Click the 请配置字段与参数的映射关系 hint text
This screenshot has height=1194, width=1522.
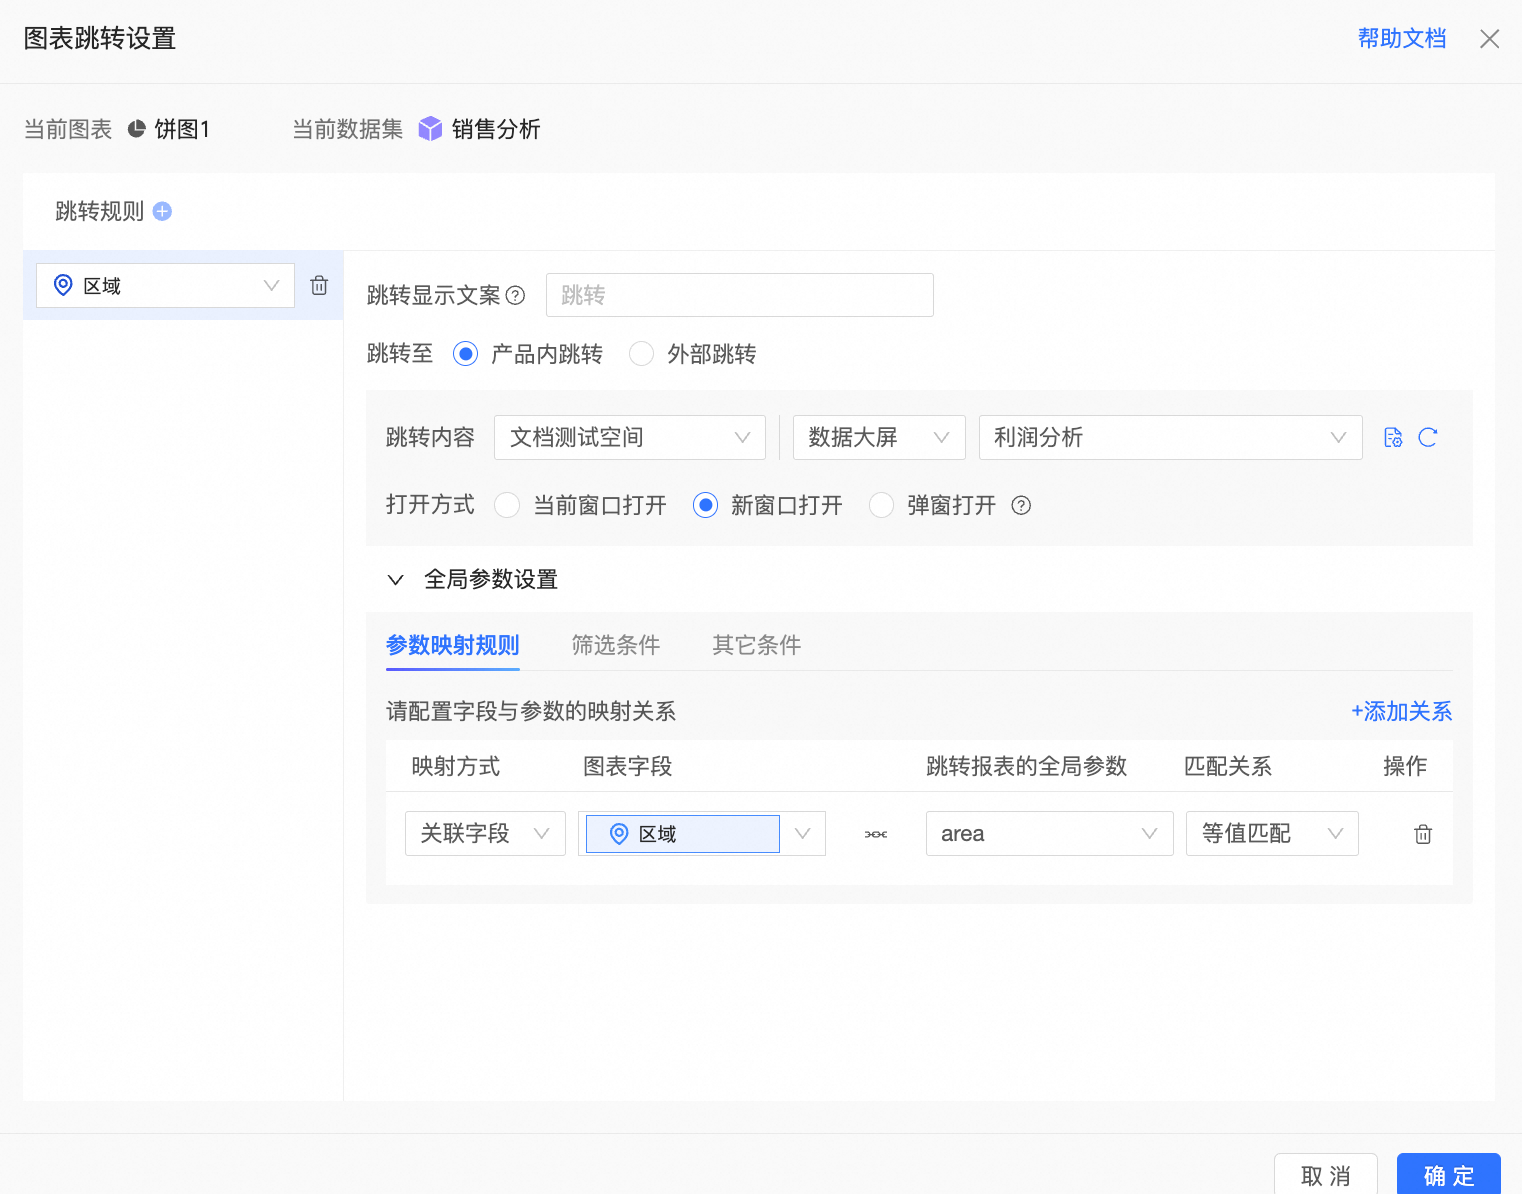(531, 711)
